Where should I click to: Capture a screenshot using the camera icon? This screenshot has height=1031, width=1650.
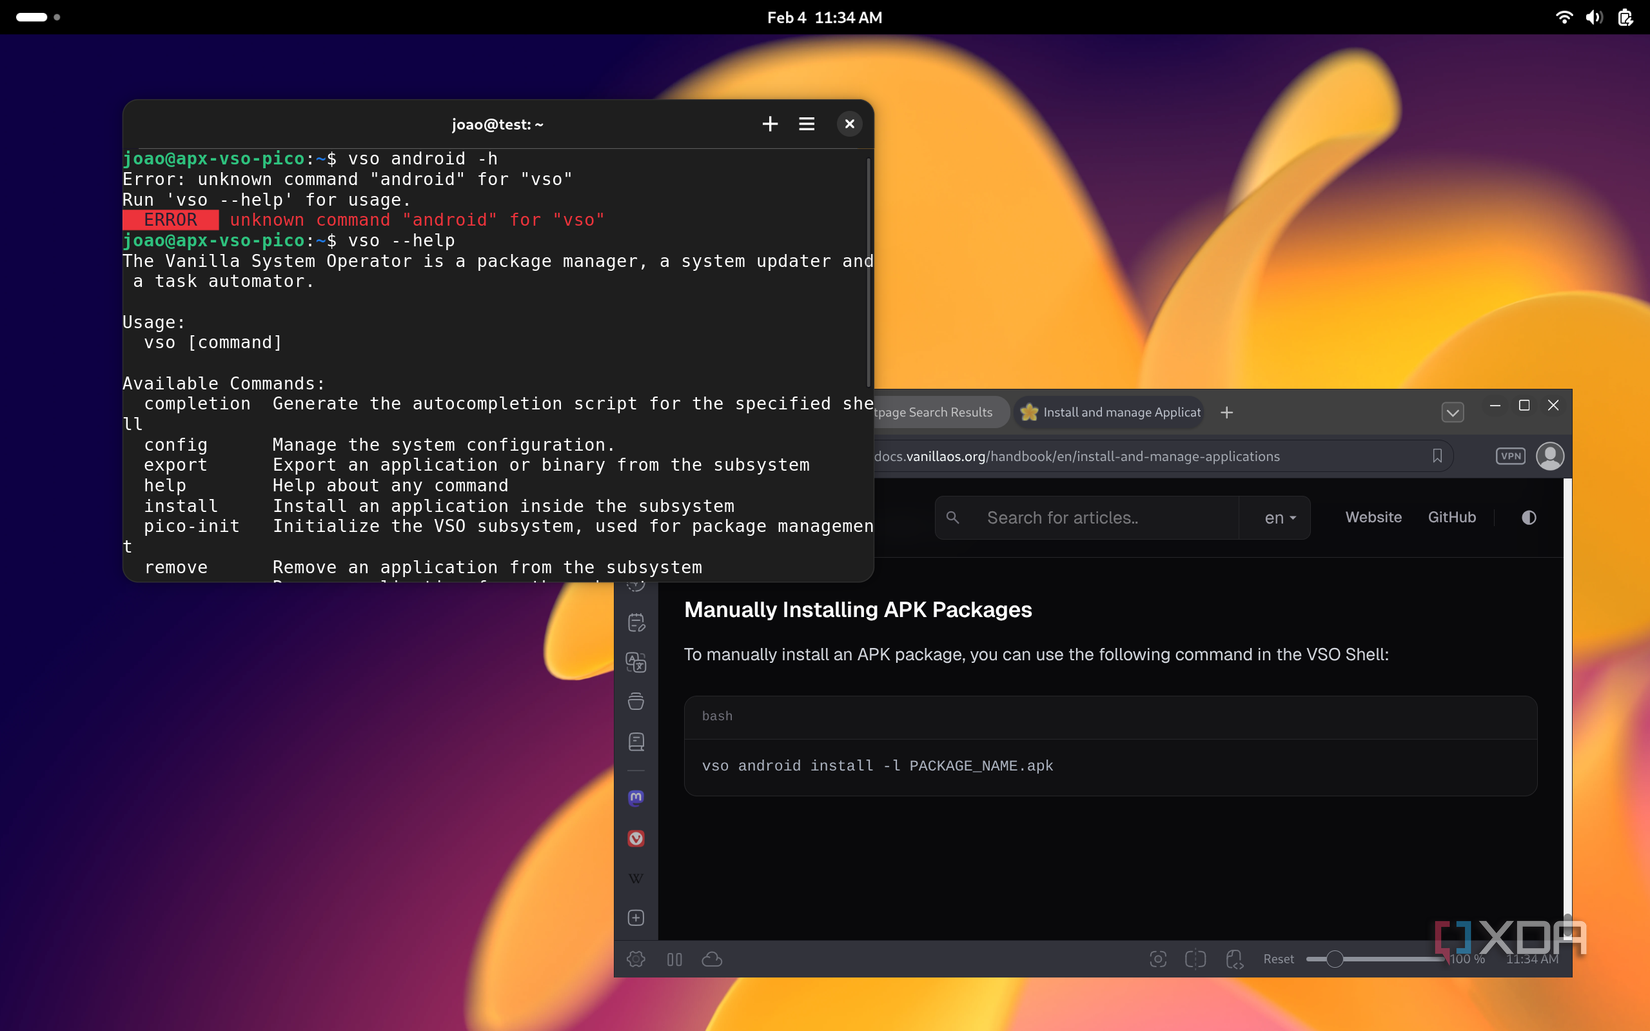point(1158,959)
